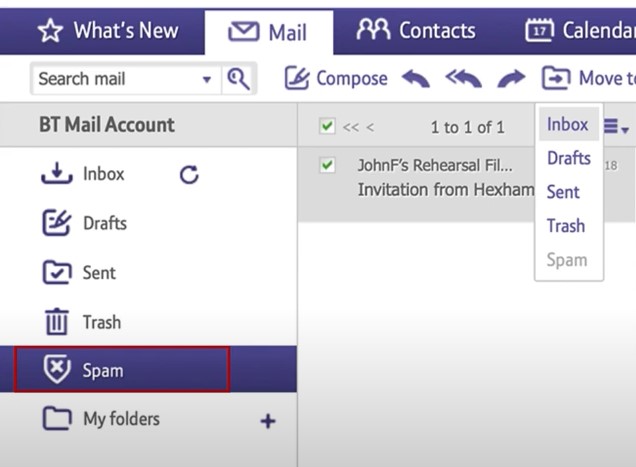Viewport: 636px width, 467px height.
Task: Move message to Inbox from dropdown
Action: [x=568, y=124]
